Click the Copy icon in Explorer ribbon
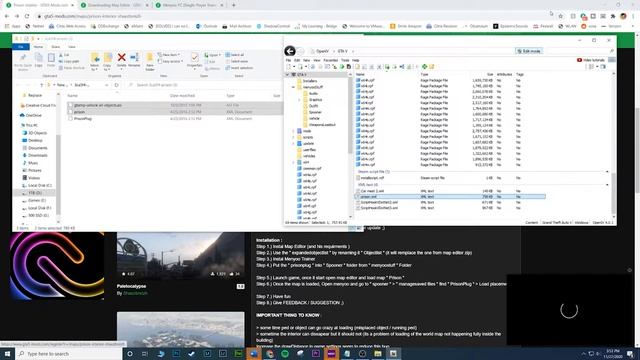640x360 pixels. [38, 58]
